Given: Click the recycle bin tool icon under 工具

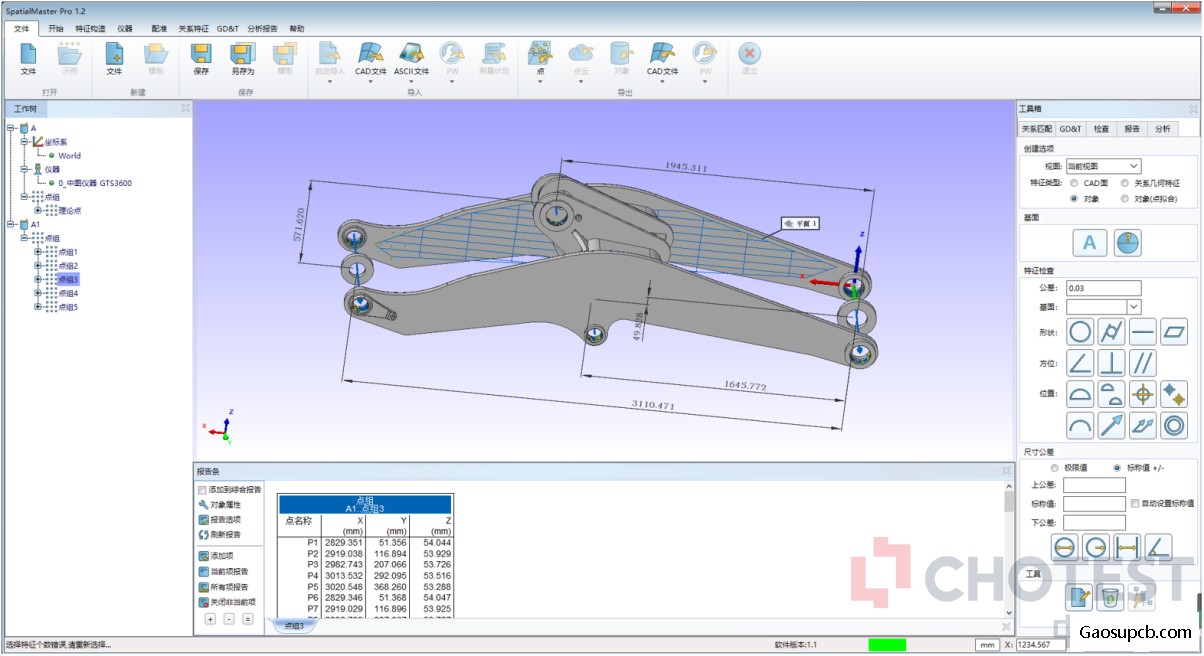Looking at the screenshot, I should point(1109,598).
